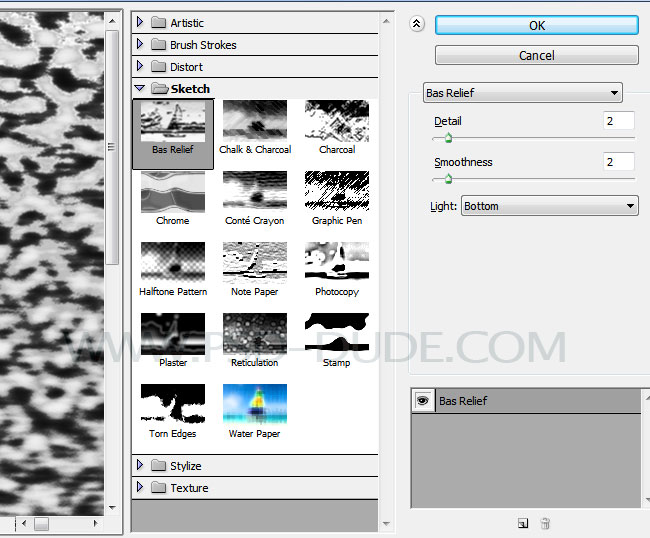Screen dimensions: 650x538
Task: Toggle visibility eye of Bas Relief layer
Action: 423,401
